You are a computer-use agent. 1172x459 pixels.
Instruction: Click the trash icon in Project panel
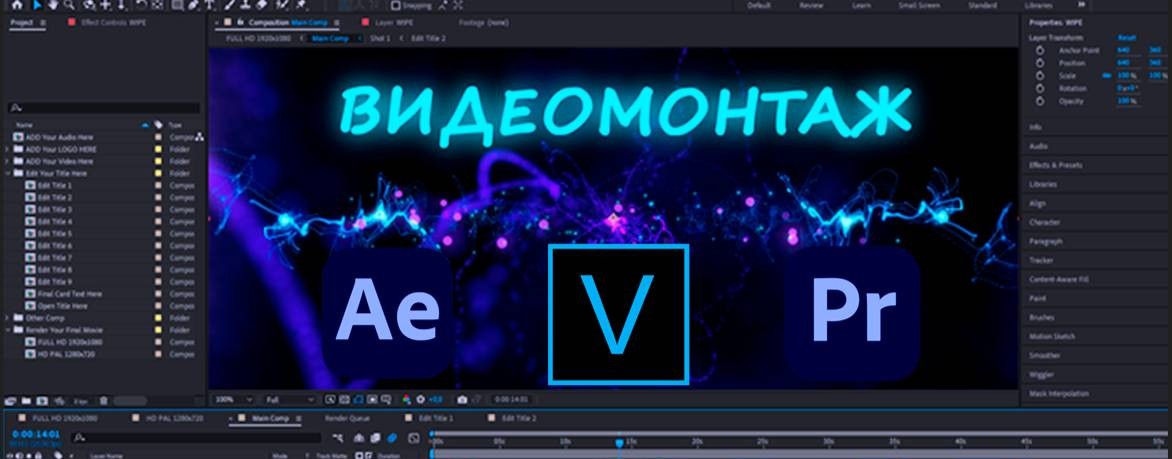(x=103, y=401)
